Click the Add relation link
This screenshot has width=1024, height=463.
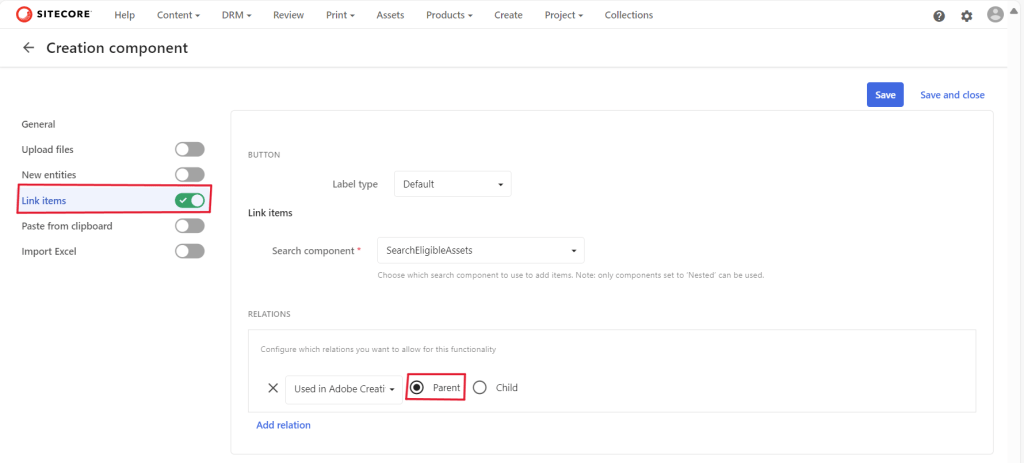tap(283, 425)
